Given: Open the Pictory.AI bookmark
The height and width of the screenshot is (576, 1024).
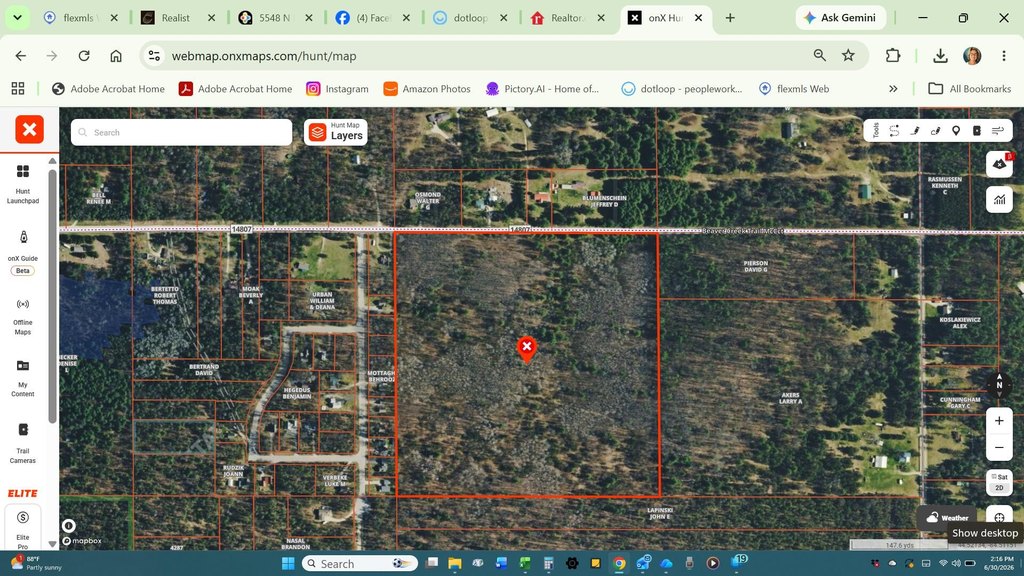Looking at the screenshot, I should [543, 89].
